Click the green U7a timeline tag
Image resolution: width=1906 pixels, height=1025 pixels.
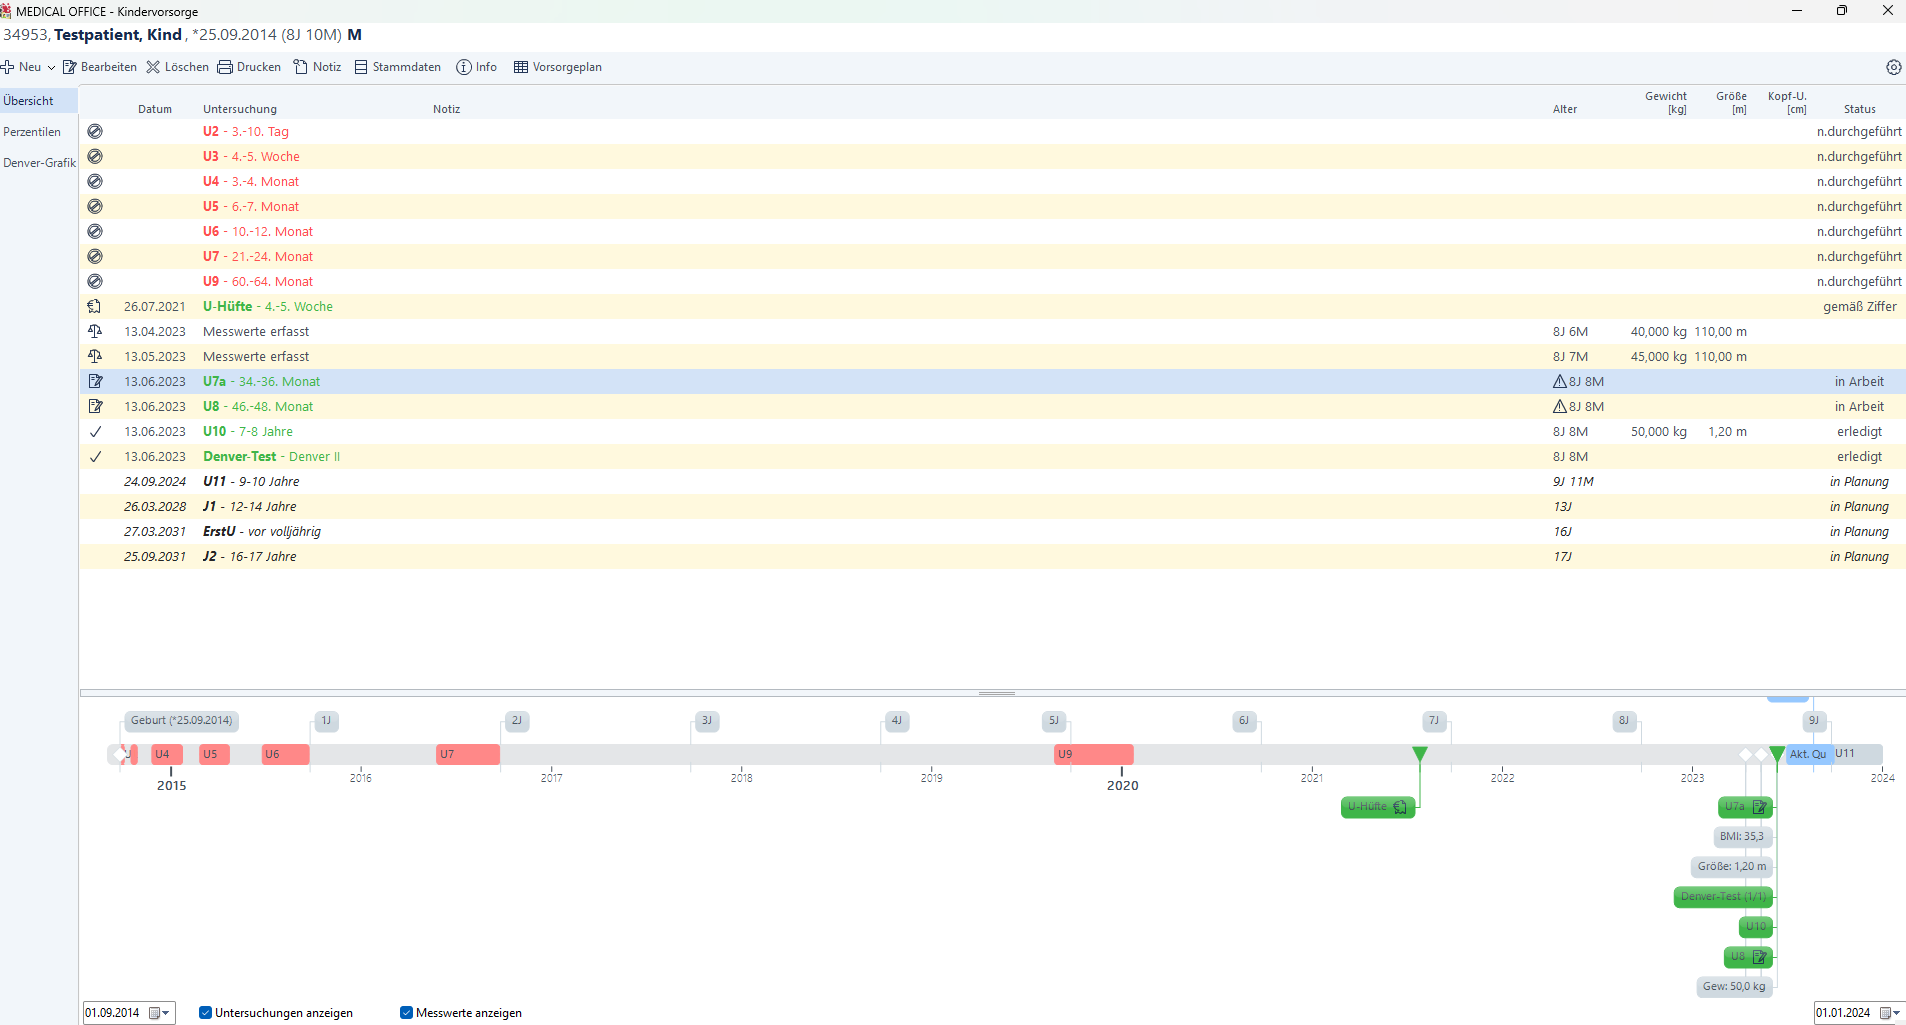(x=1745, y=807)
